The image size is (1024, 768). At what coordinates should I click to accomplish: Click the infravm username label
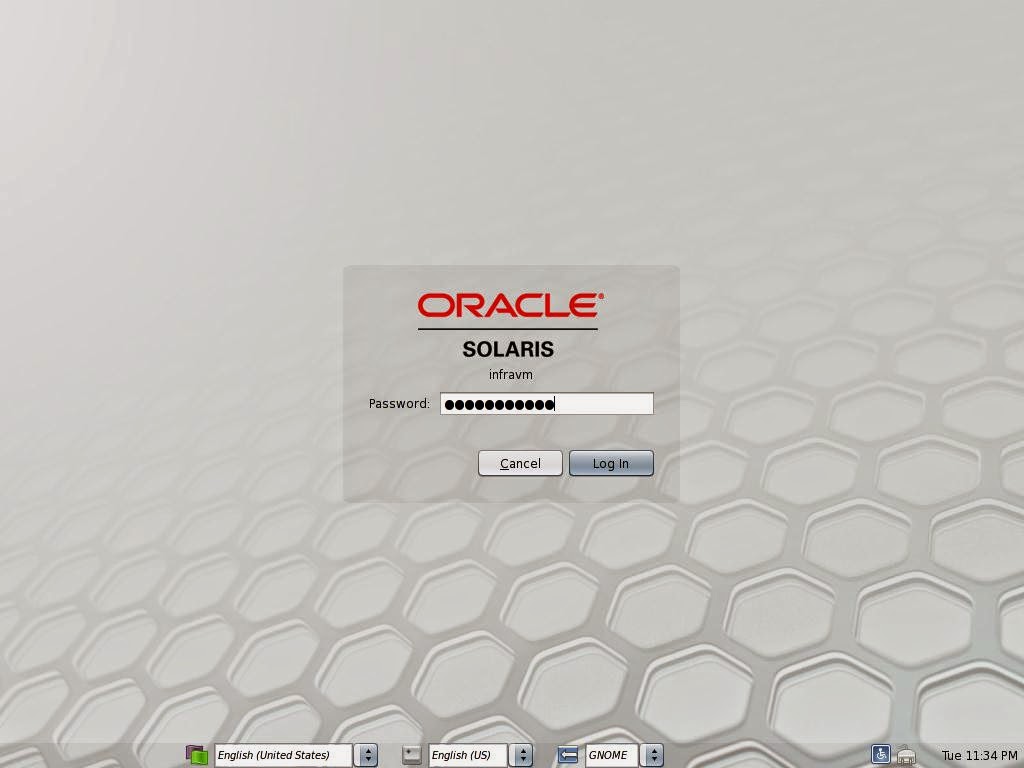[511, 375]
